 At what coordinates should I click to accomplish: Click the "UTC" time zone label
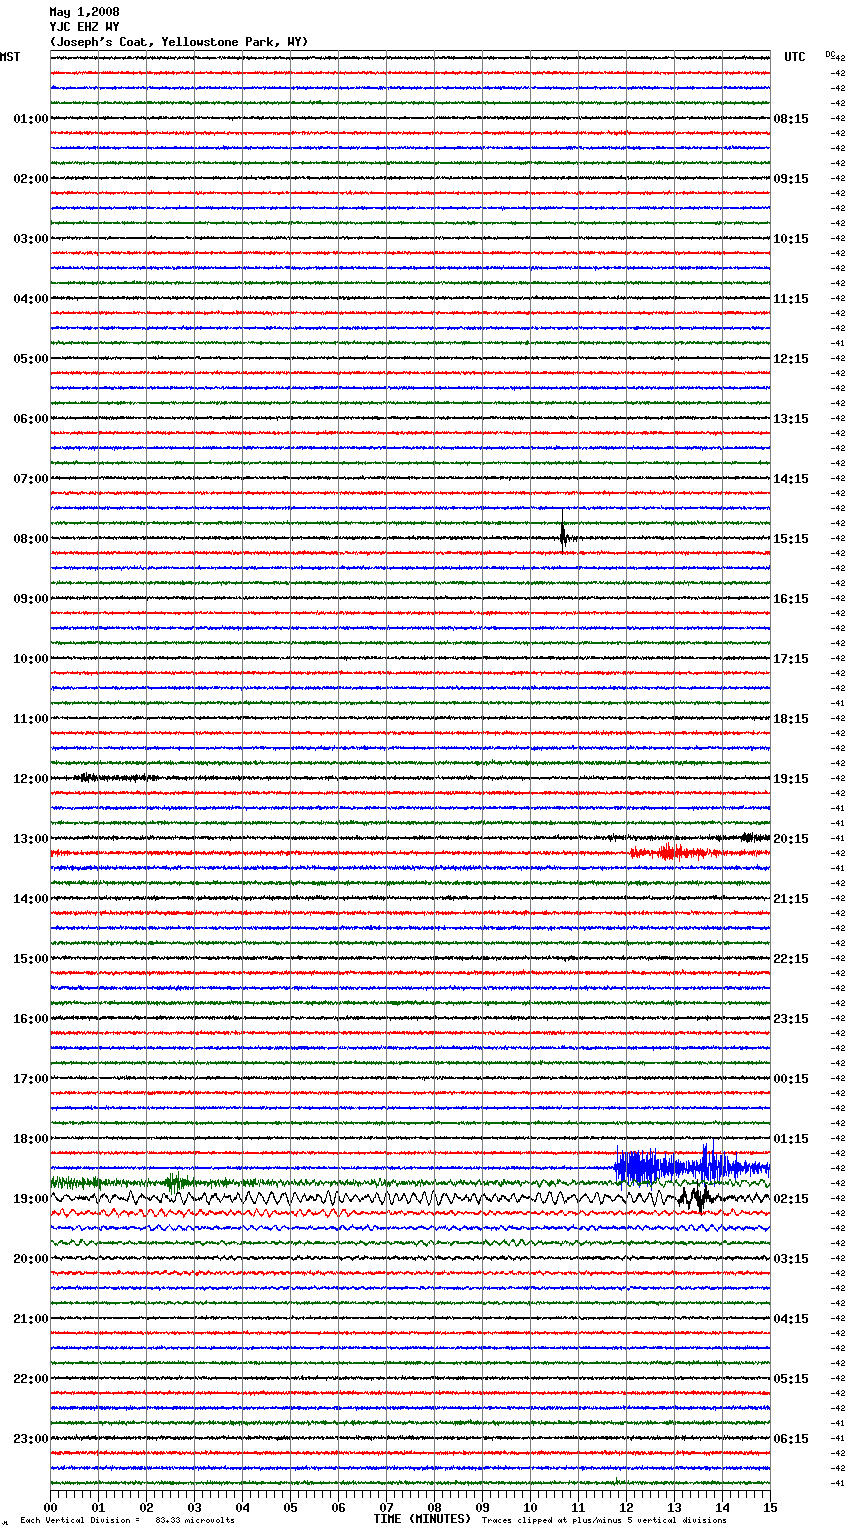tap(795, 57)
